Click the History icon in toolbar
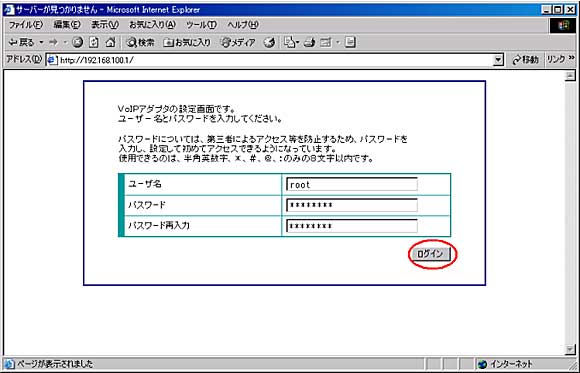 click(x=269, y=43)
